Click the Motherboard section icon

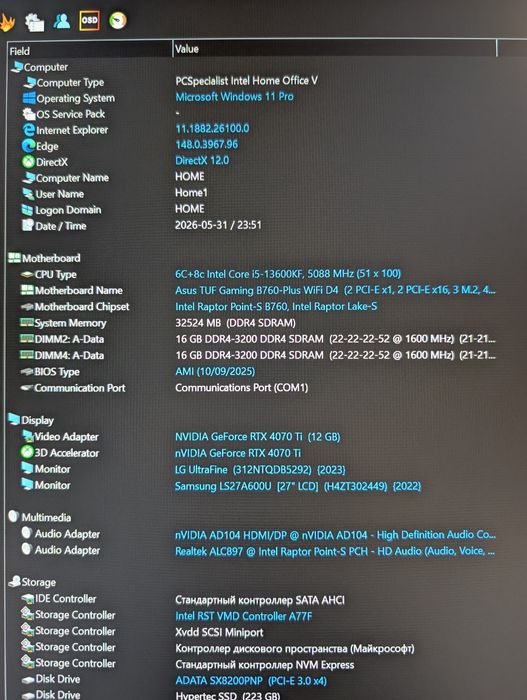click(14, 258)
